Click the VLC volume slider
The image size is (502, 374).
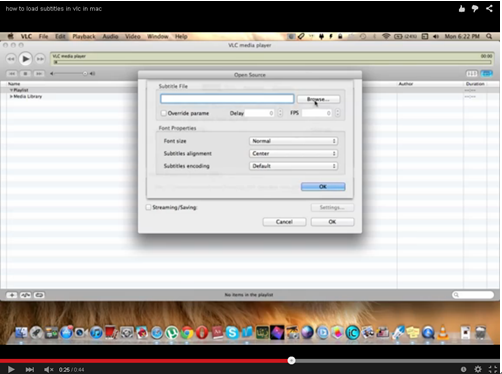[x=71, y=73]
